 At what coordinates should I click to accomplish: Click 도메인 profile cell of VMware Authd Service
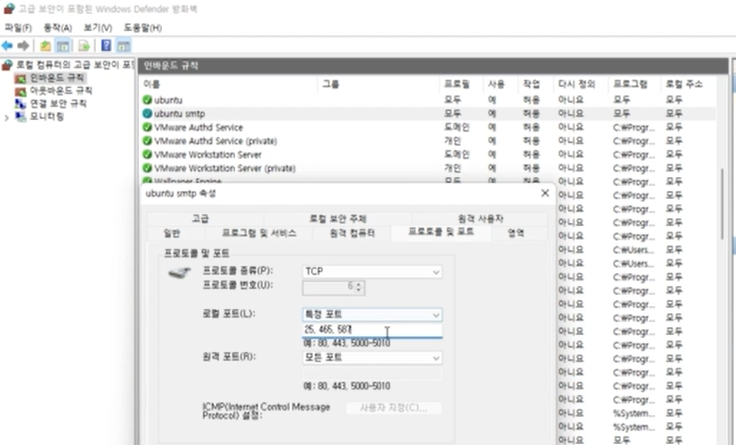pyautogui.click(x=456, y=127)
